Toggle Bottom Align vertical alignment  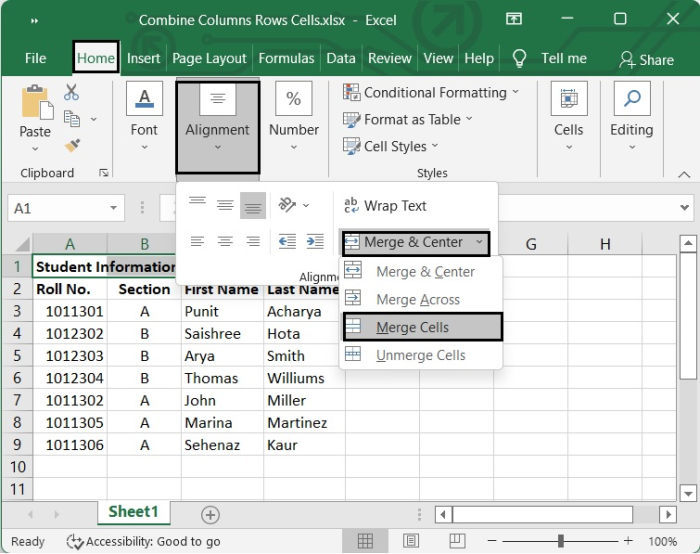tap(253, 205)
